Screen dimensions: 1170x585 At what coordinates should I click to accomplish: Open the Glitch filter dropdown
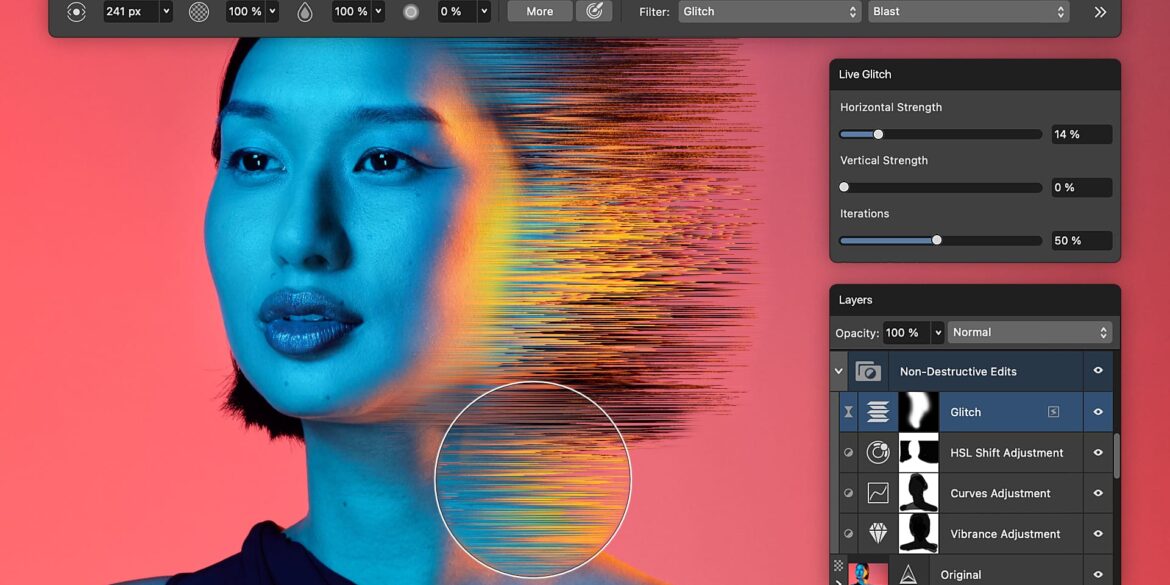769,12
